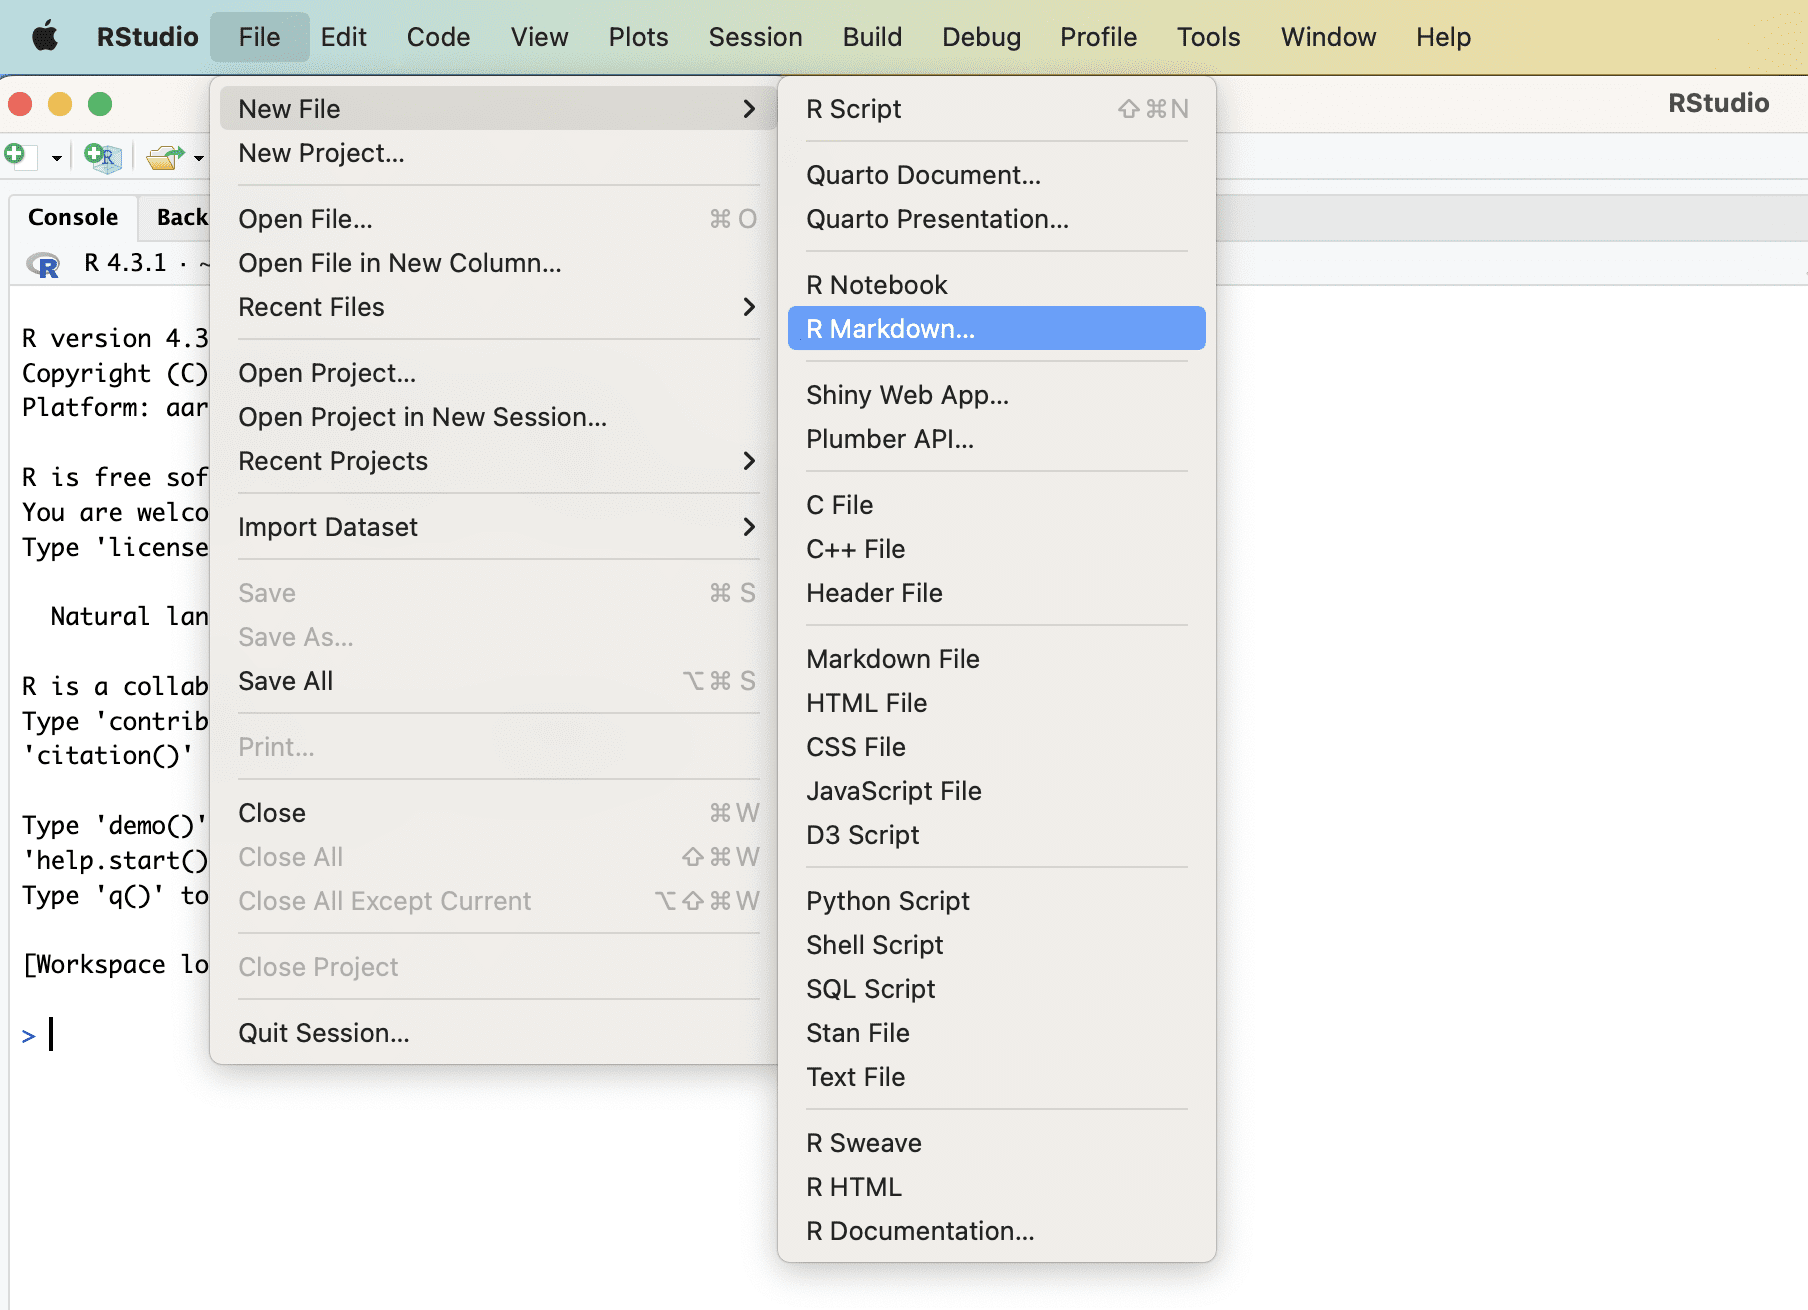Create a new R Documentation... file
The image size is (1808, 1310).
[x=997, y=1231]
